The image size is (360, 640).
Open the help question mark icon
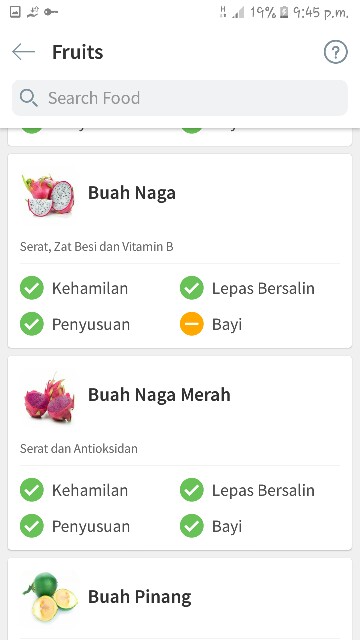point(336,52)
